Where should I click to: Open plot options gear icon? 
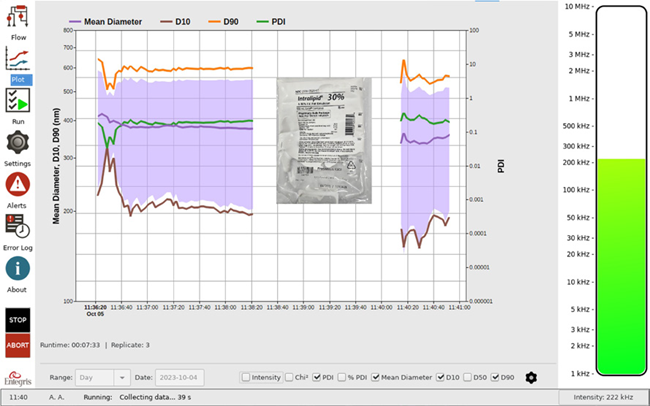[x=531, y=377]
